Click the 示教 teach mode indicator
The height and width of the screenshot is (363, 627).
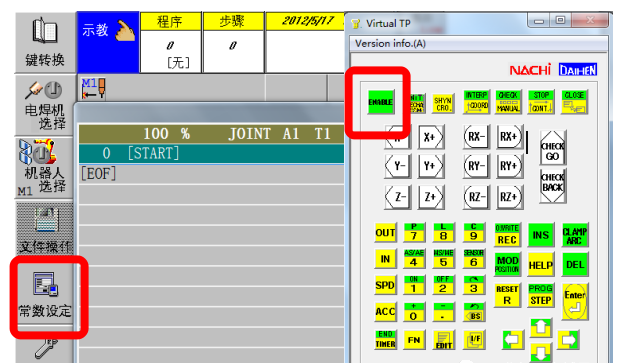pyautogui.click(x=108, y=42)
